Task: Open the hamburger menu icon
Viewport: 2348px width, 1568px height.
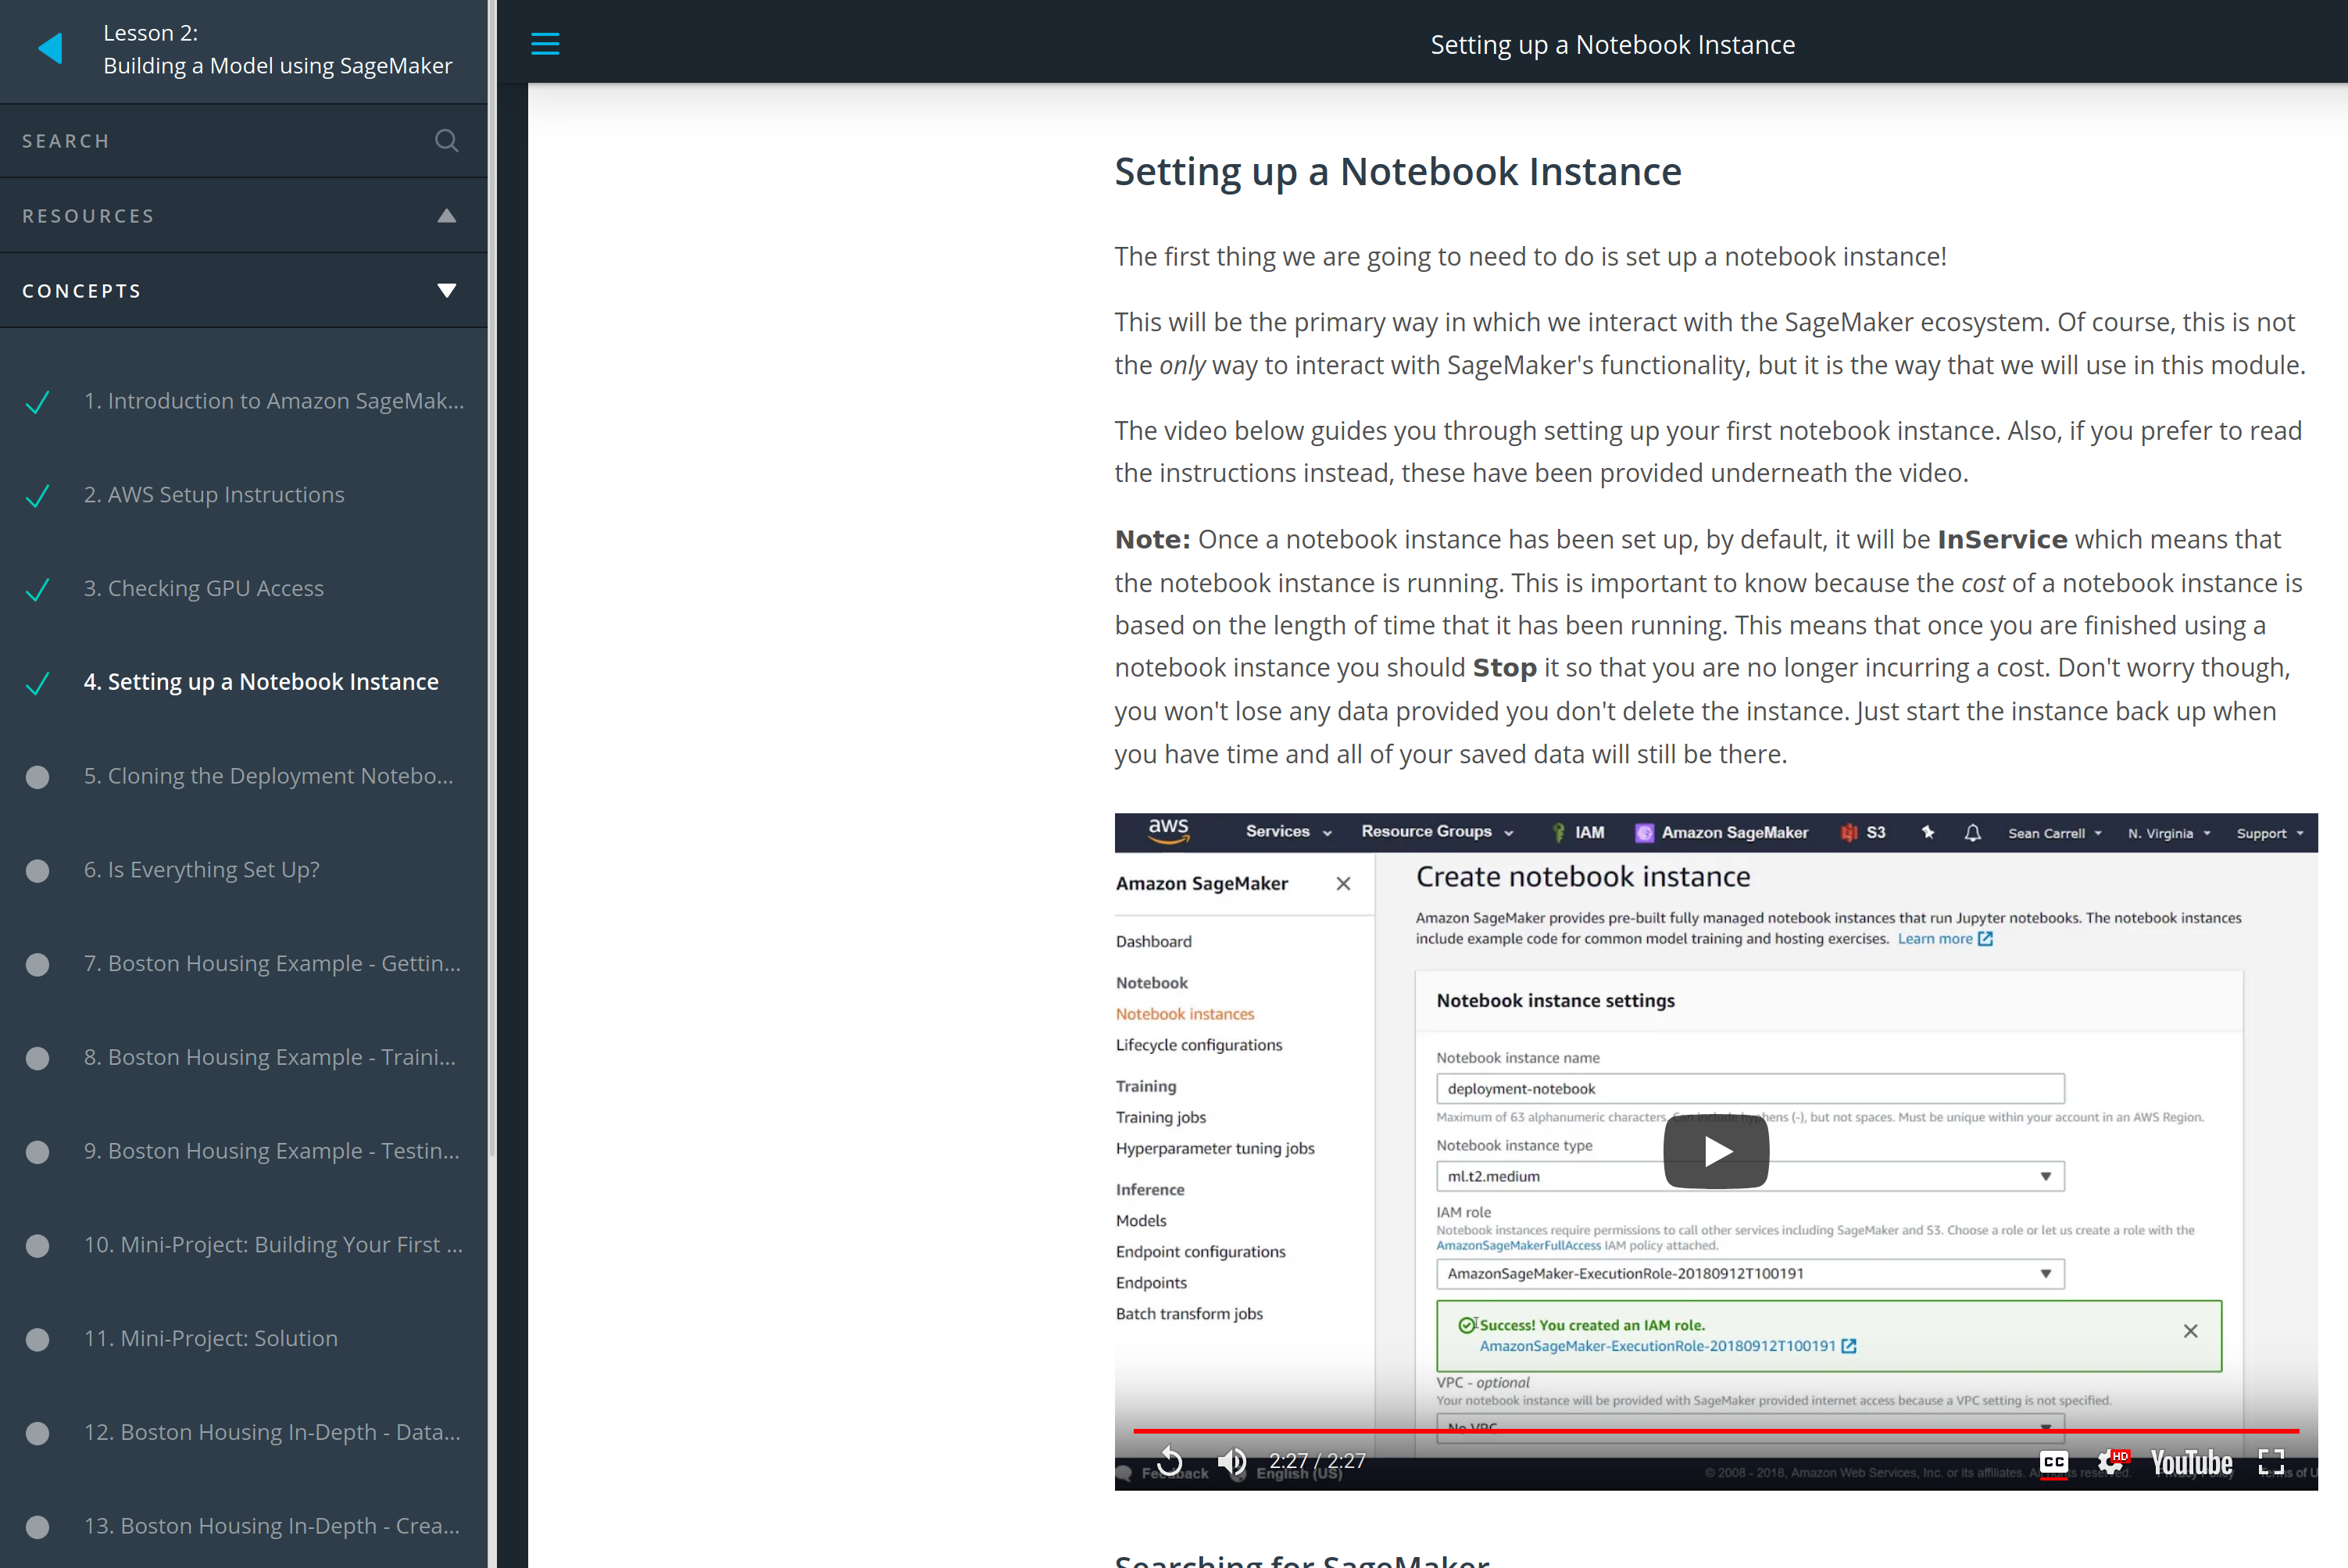Action: (545, 44)
